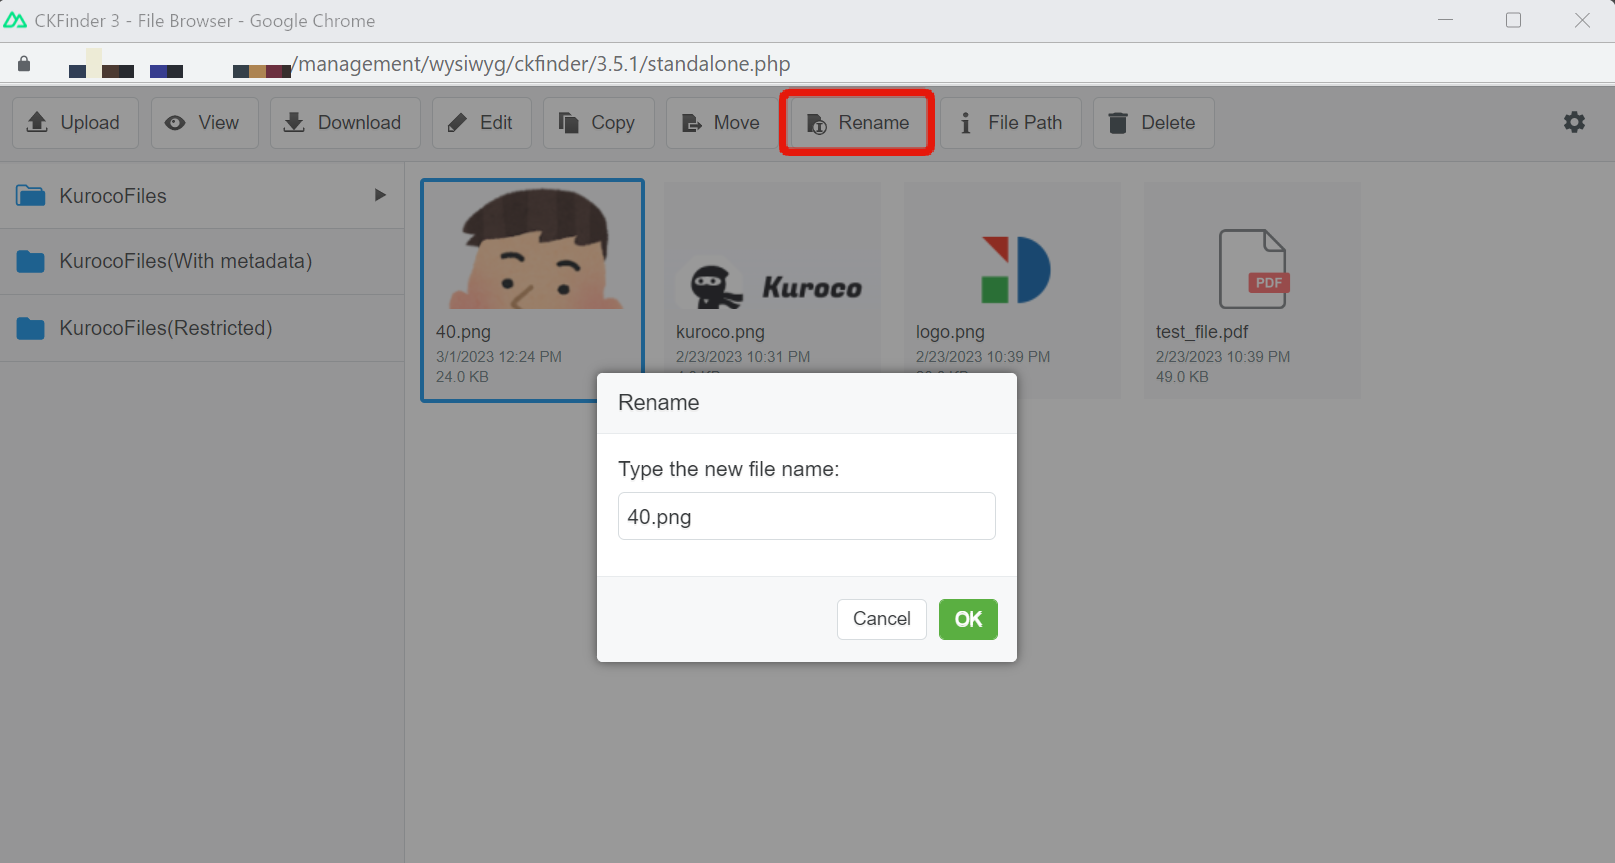
Task: Click the 40.png file name label
Action: (463, 332)
